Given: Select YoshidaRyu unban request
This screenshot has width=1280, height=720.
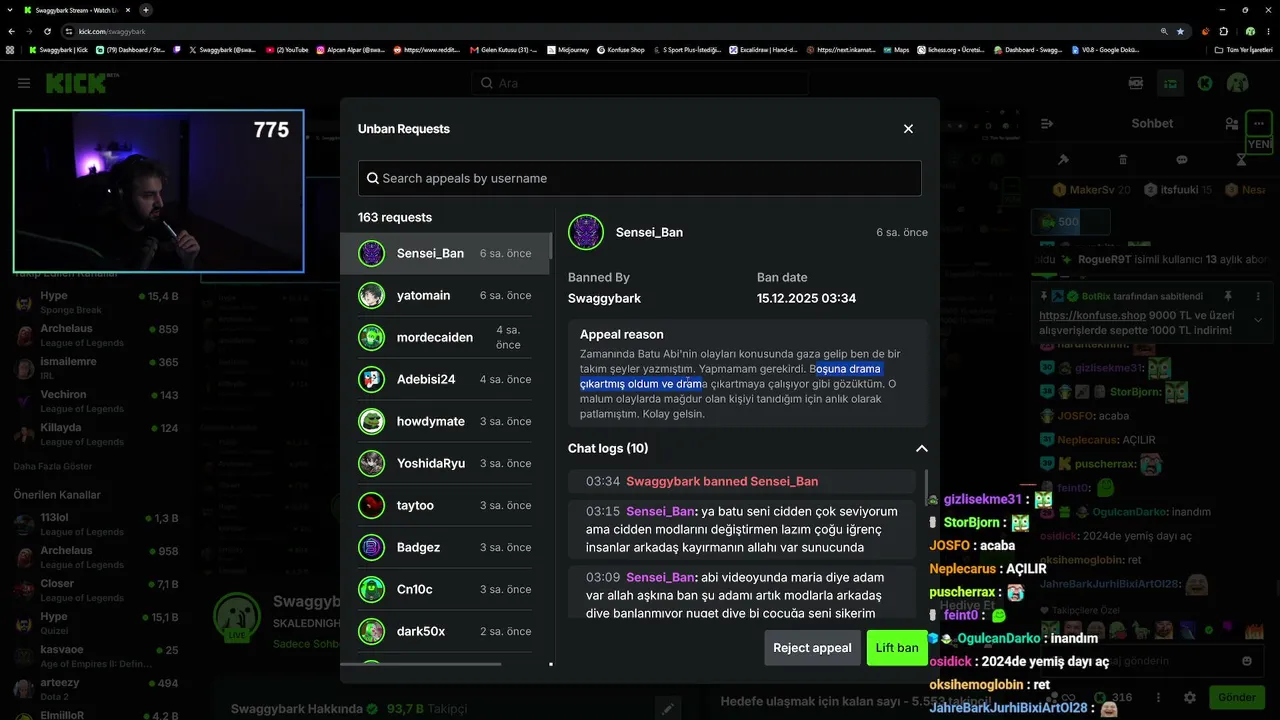Looking at the screenshot, I should (x=445, y=464).
